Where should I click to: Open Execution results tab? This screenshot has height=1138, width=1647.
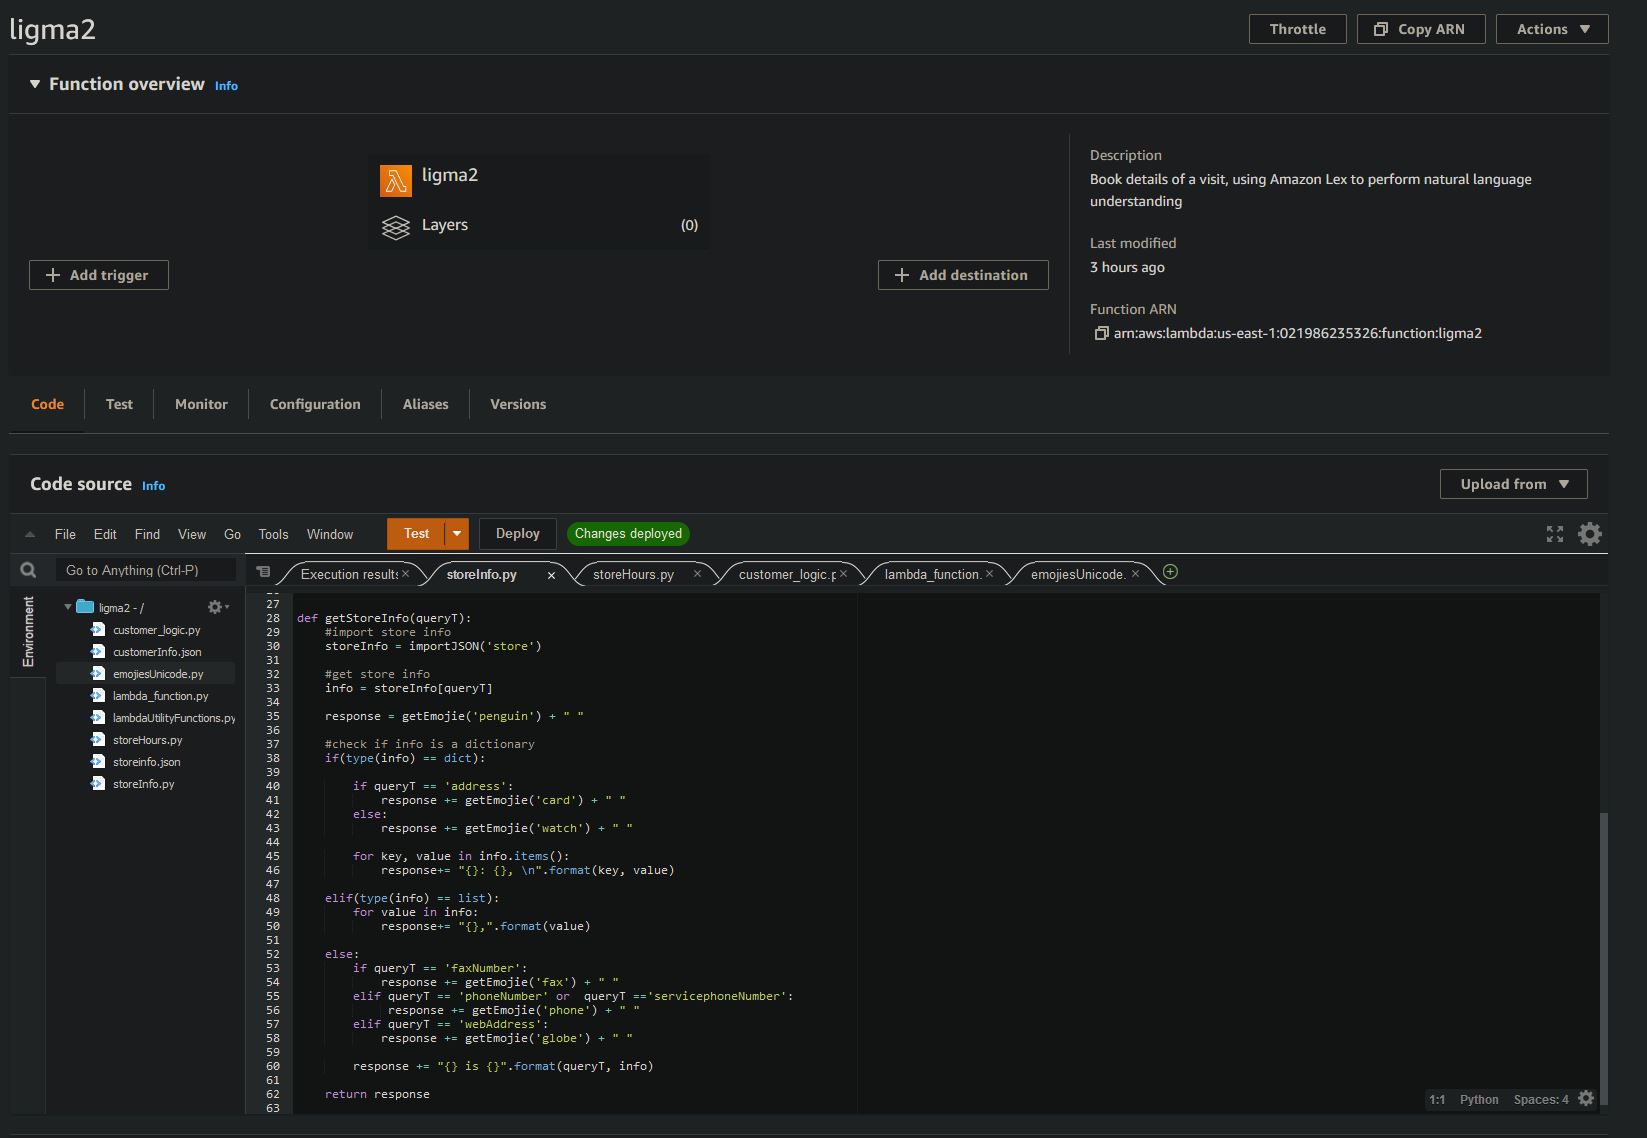click(349, 574)
